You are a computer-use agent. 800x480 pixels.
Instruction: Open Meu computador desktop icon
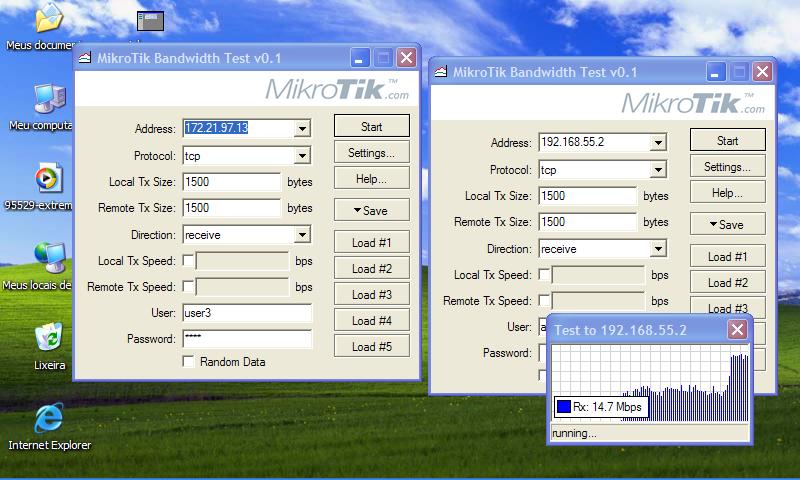(x=48, y=100)
